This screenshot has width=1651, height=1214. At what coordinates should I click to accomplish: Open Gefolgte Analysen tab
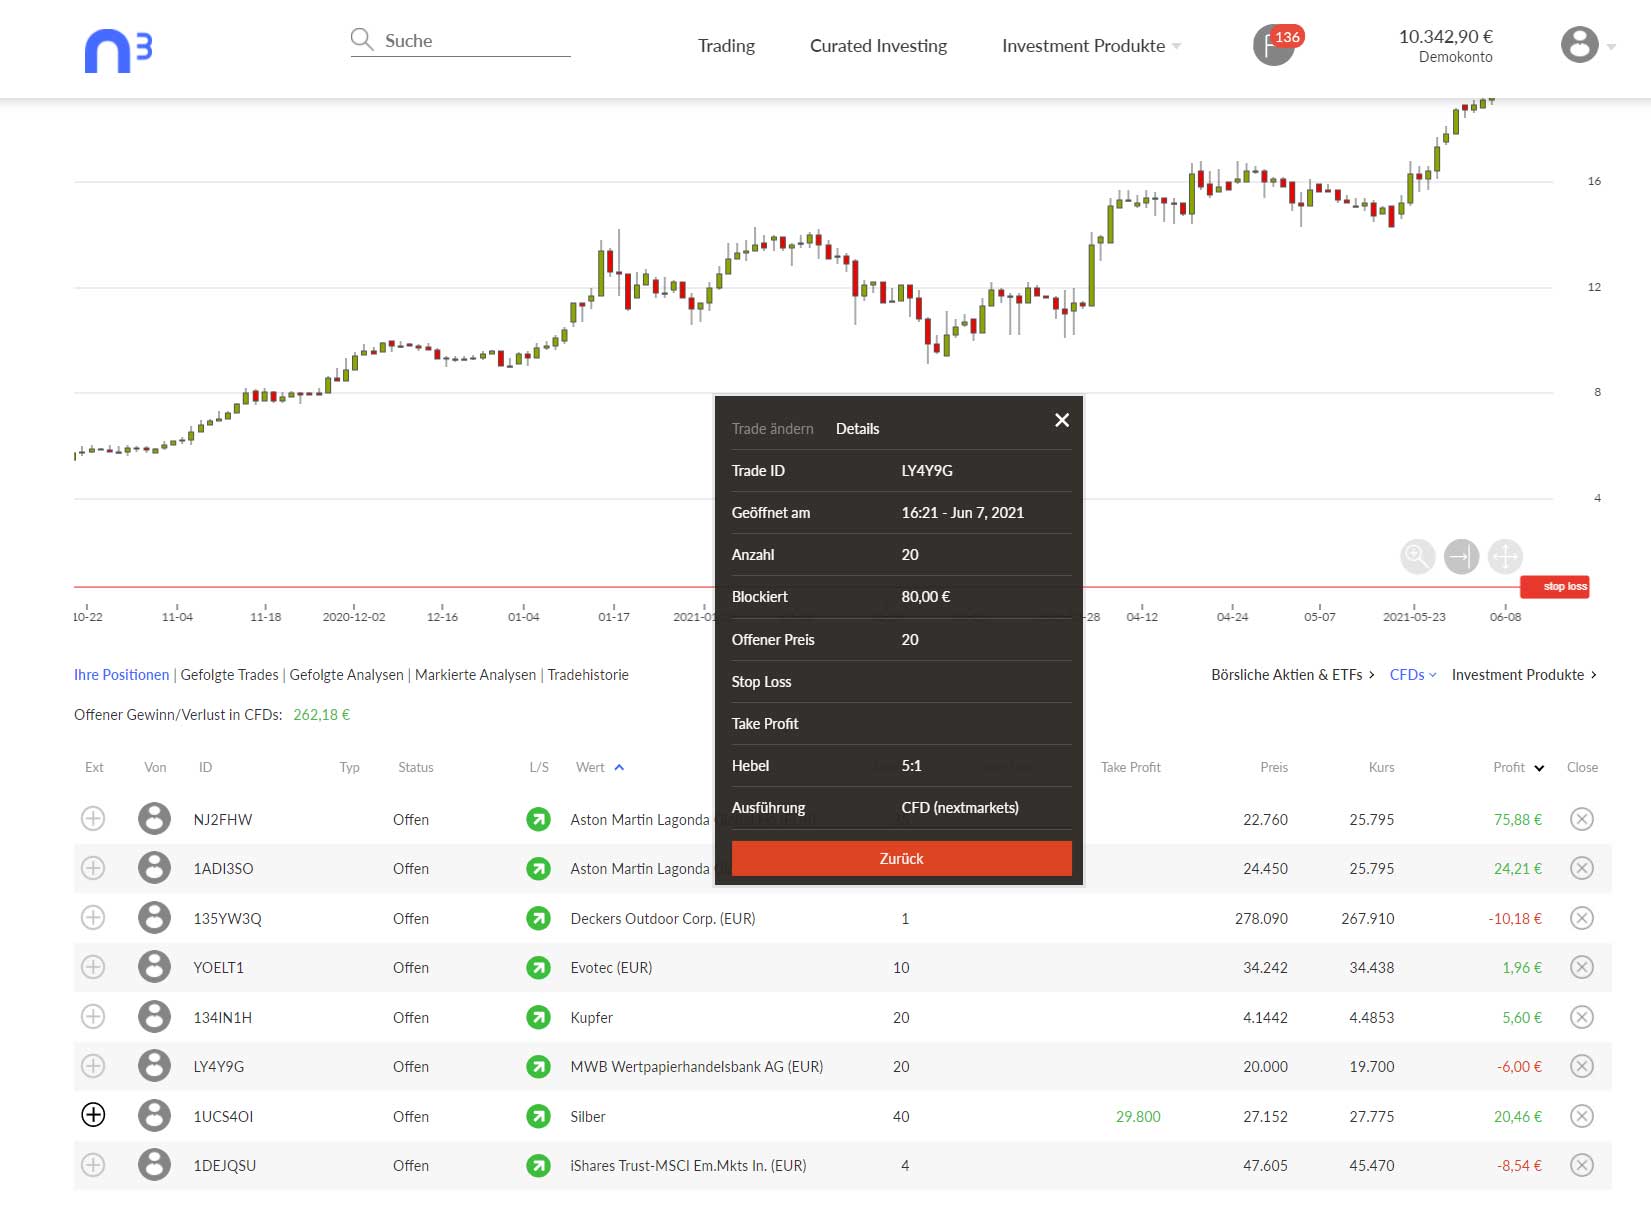(x=346, y=675)
